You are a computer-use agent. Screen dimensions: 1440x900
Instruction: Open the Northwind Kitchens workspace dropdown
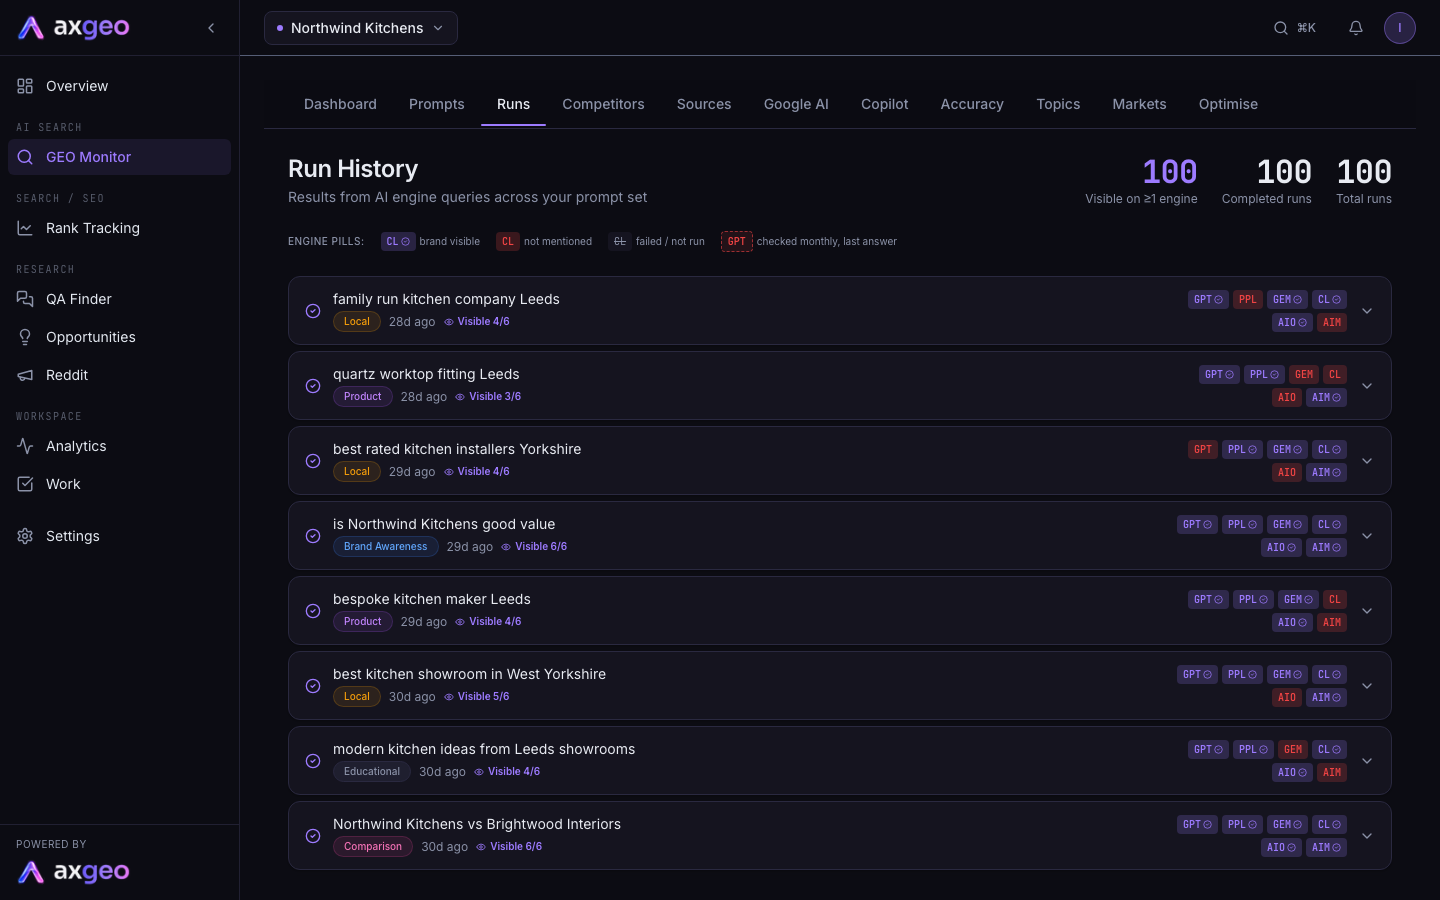361,28
